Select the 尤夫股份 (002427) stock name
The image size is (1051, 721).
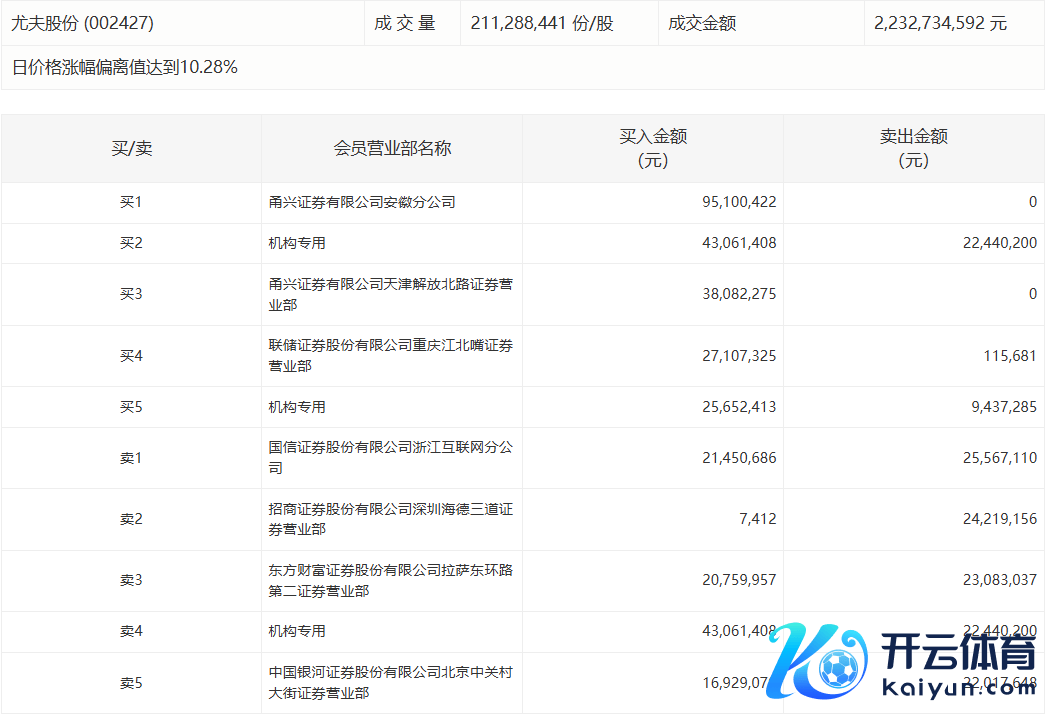point(83,22)
